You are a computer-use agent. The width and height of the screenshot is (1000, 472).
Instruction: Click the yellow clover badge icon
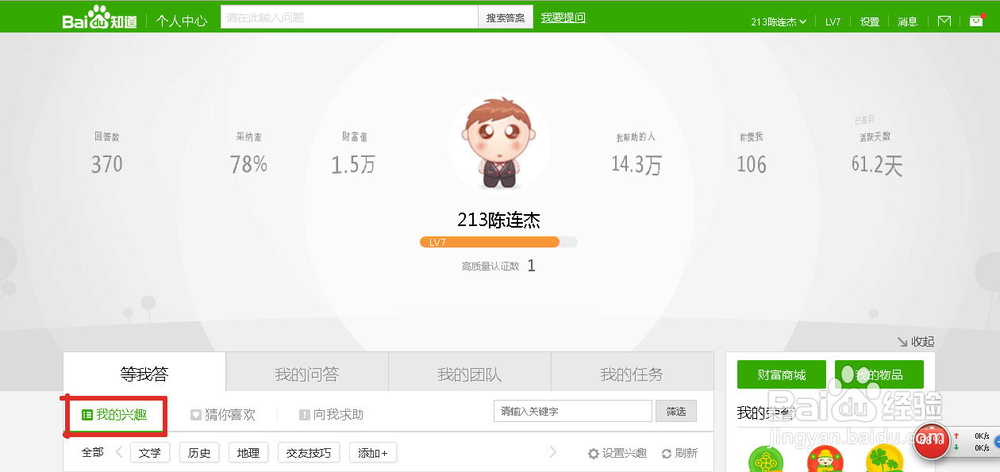click(x=884, y=459)
